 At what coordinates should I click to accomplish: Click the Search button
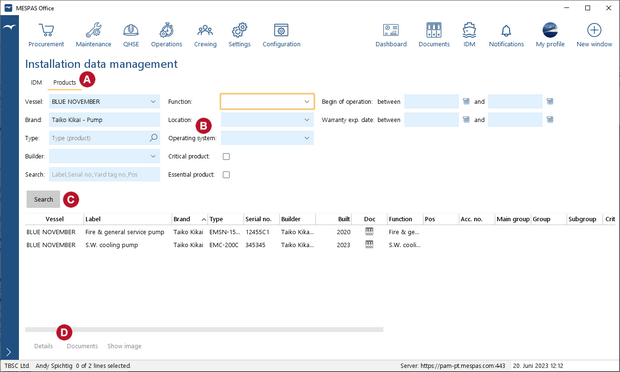click(x=43, y=199)
